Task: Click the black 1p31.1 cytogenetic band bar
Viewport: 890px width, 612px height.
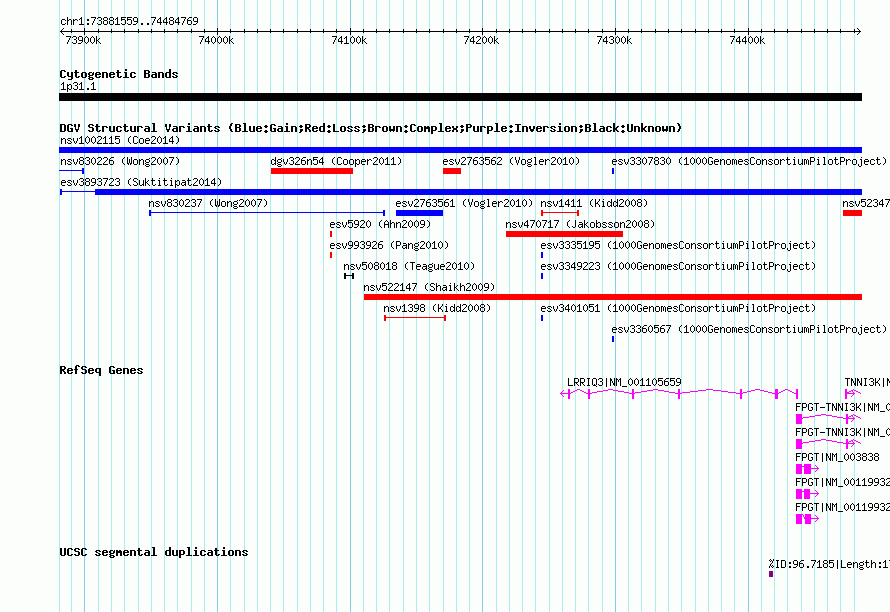Action: point(460,97)
